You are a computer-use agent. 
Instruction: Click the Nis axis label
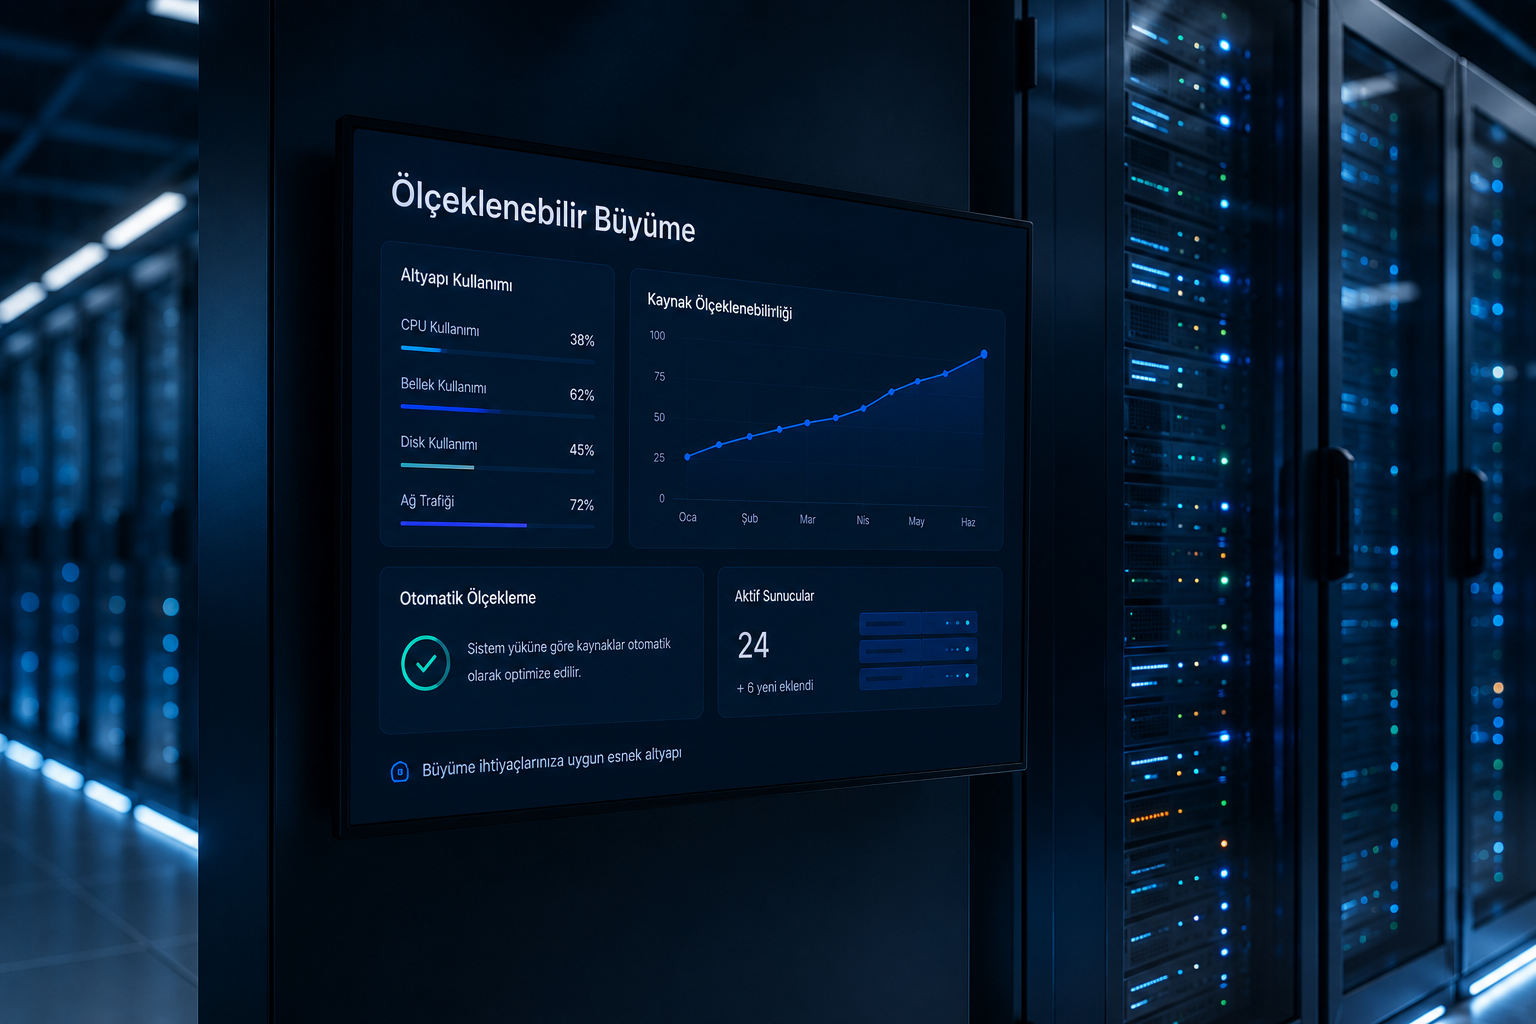(863, 520)
